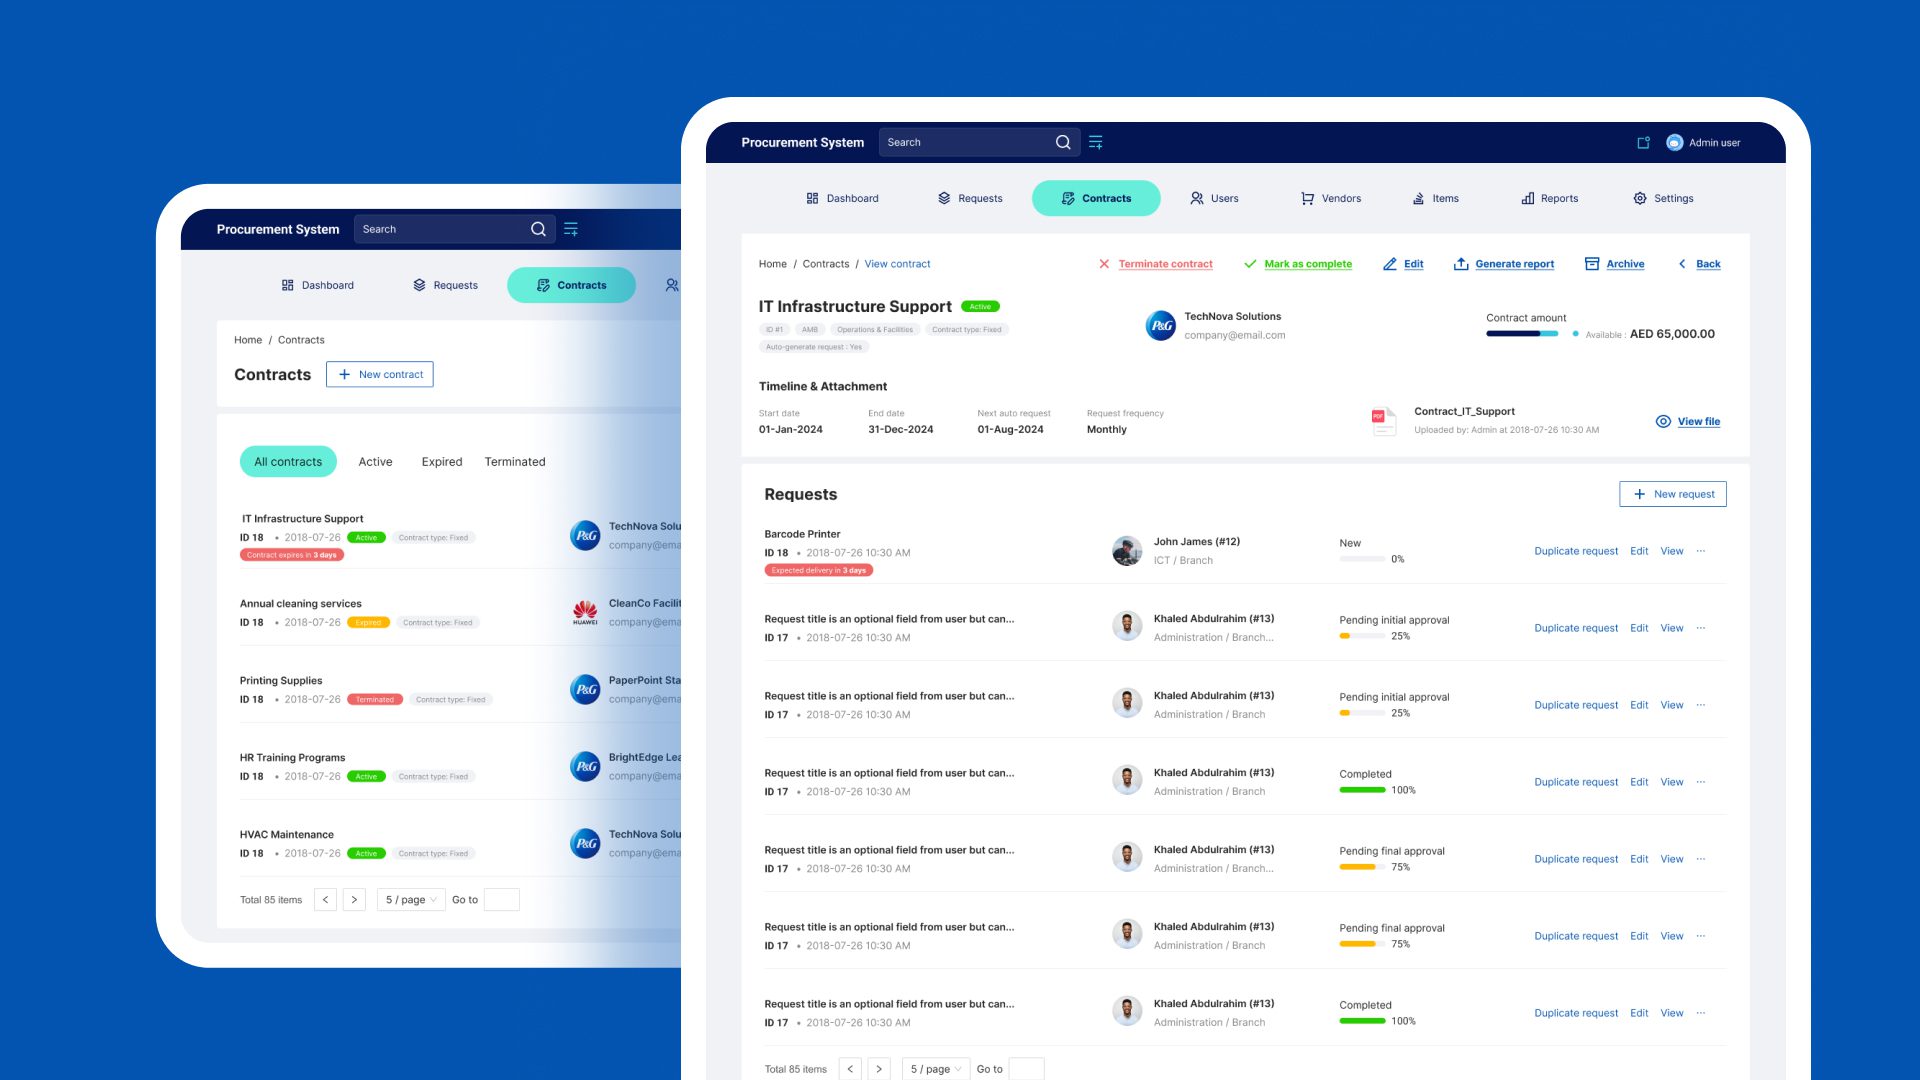Image resolution: width=1920 pixels, height=1080 pixels.
Task: Click the Archive box icon
Action: point(1592,264)
